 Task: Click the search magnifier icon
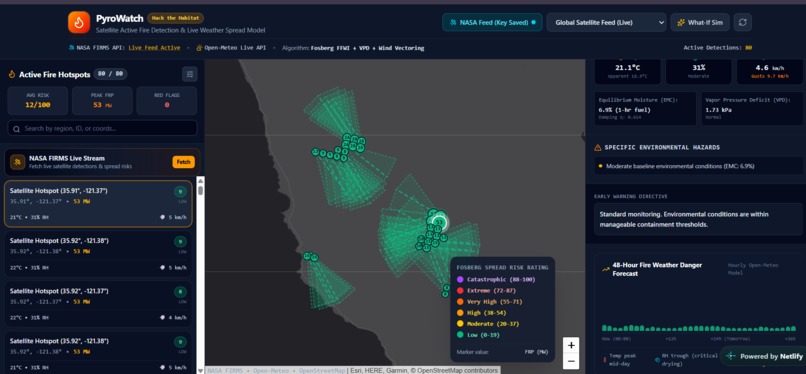[x=17, y=128]
